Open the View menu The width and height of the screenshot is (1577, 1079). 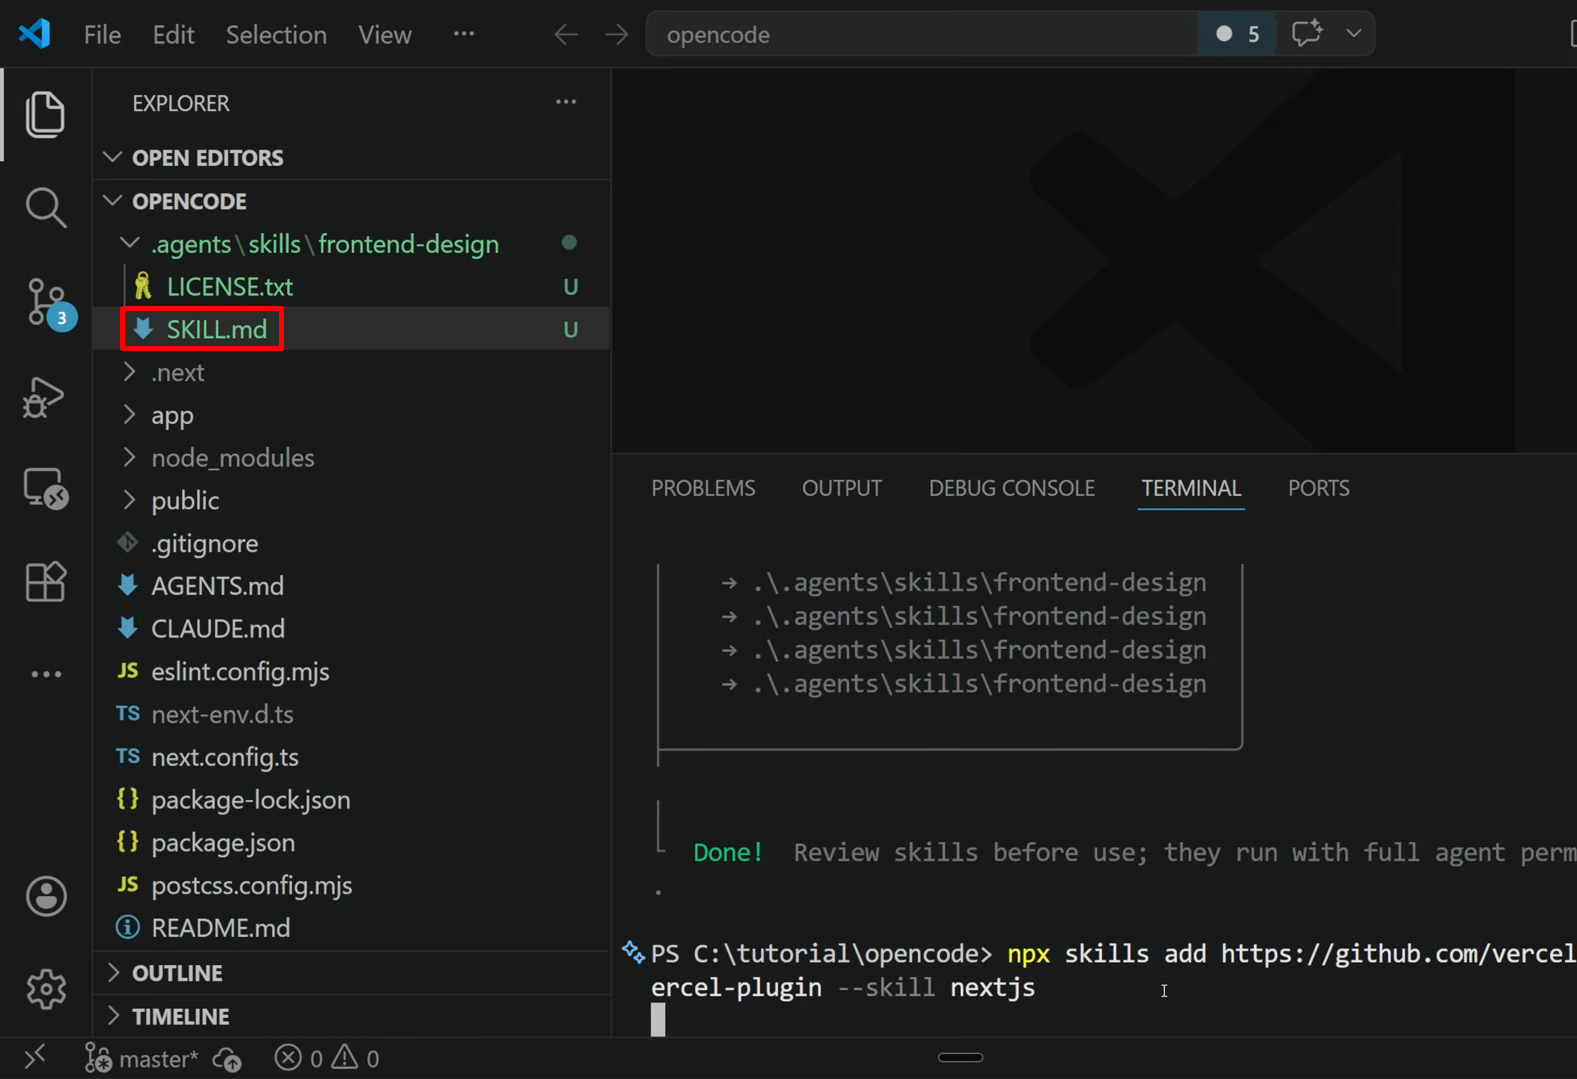pyautogui.click(x=385, y=35)
